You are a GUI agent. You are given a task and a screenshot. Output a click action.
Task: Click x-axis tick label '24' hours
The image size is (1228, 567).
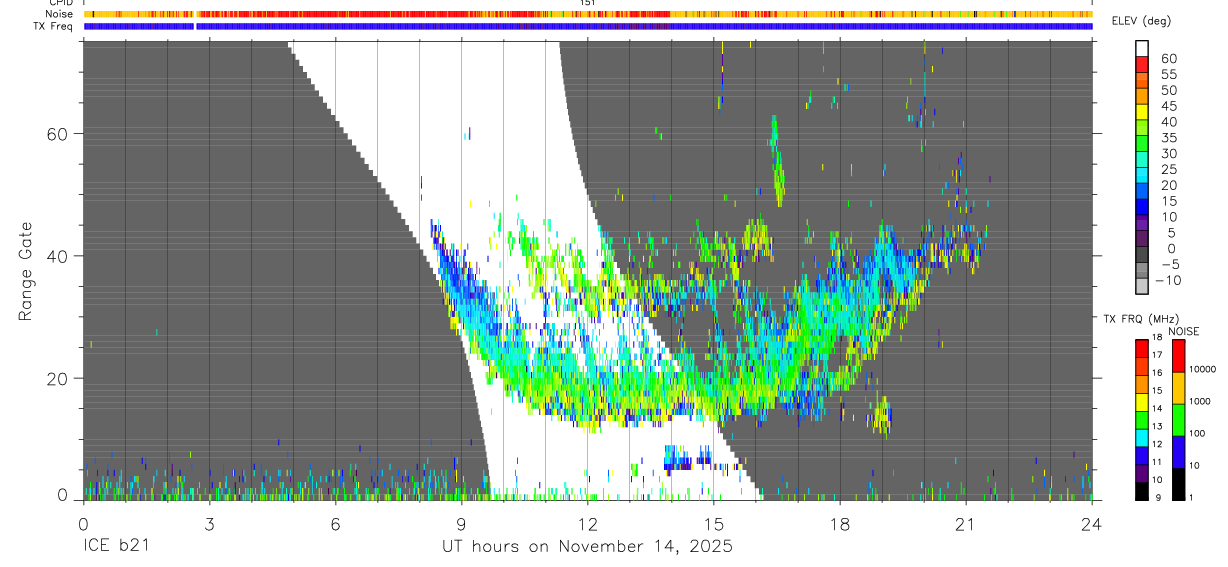tap(1092, 525)
